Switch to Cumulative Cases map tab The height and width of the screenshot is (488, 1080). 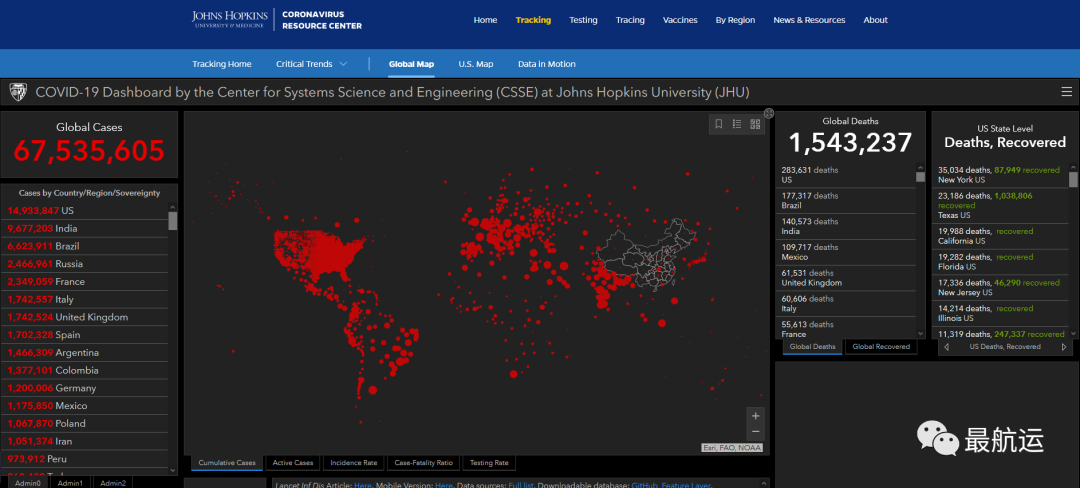(x=227, y=463)
